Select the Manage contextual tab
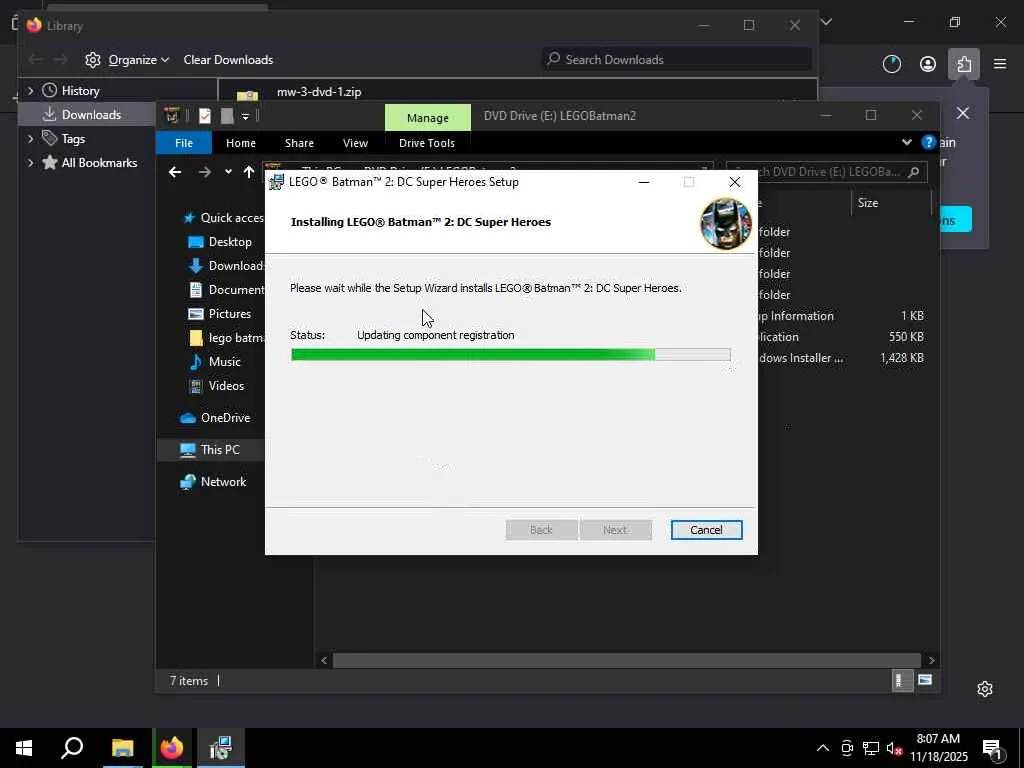Viewport: 1024px width, 768px height. pos(428,118)
